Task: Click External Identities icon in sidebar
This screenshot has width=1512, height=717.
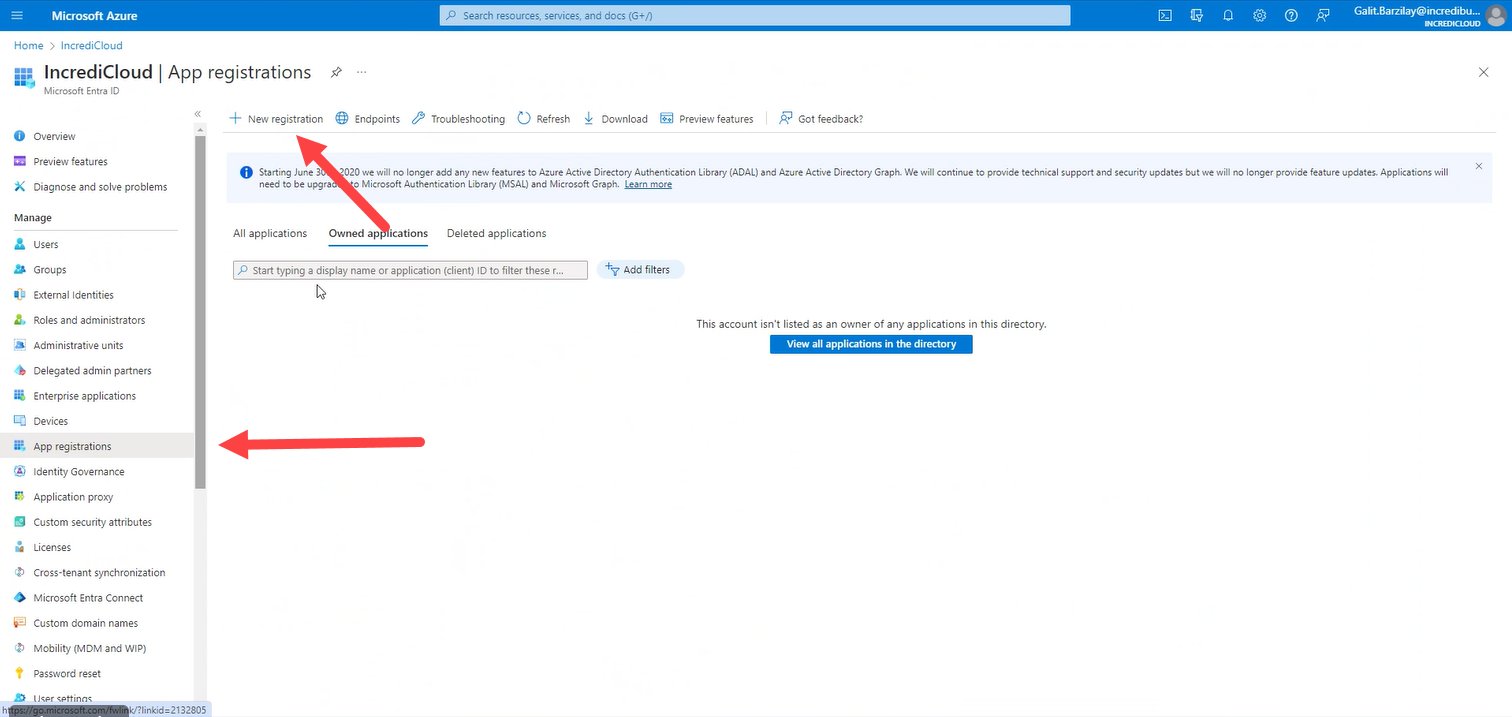Action: click(20, 295)
